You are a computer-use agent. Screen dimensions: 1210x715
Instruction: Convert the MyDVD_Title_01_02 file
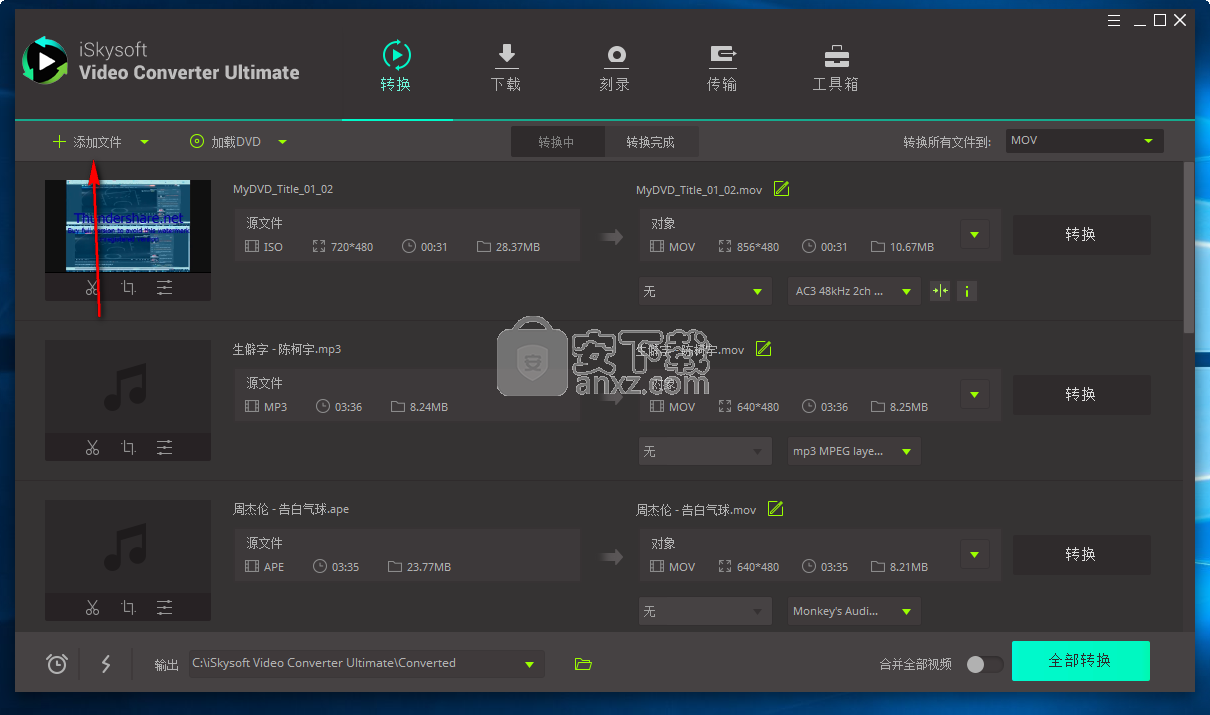click(1081, 235)
